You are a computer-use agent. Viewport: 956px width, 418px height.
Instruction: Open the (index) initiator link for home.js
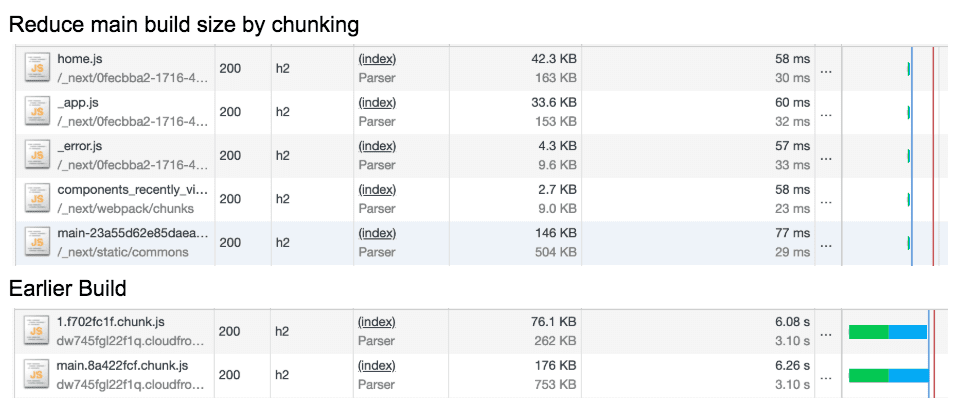click(x=376, y=60)
